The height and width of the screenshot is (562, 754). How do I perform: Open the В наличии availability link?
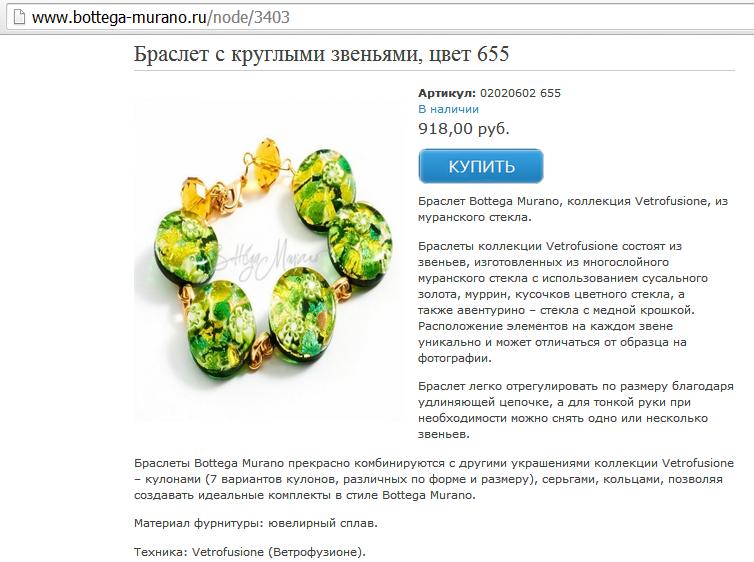pos(448,109)
